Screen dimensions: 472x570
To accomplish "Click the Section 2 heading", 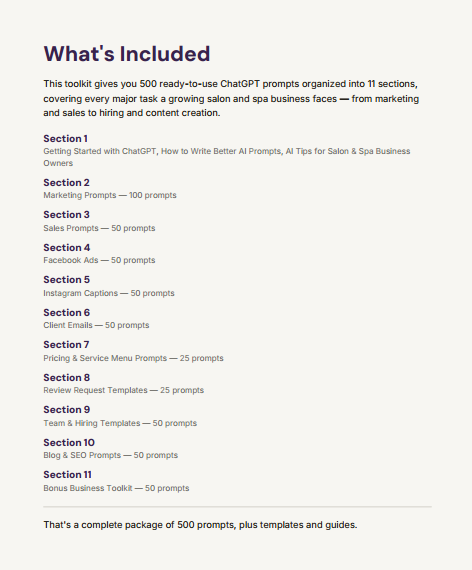I will coord(67,182).
